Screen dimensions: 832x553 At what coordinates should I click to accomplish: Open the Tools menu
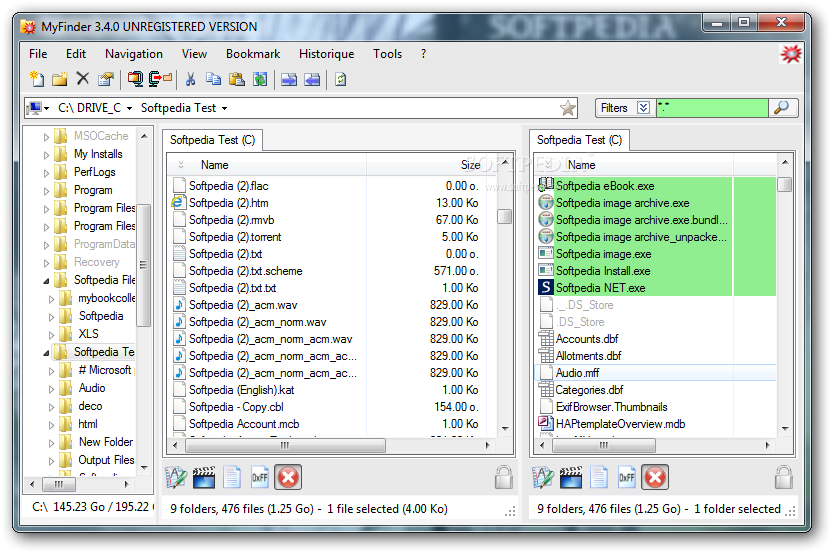(387, 54)
